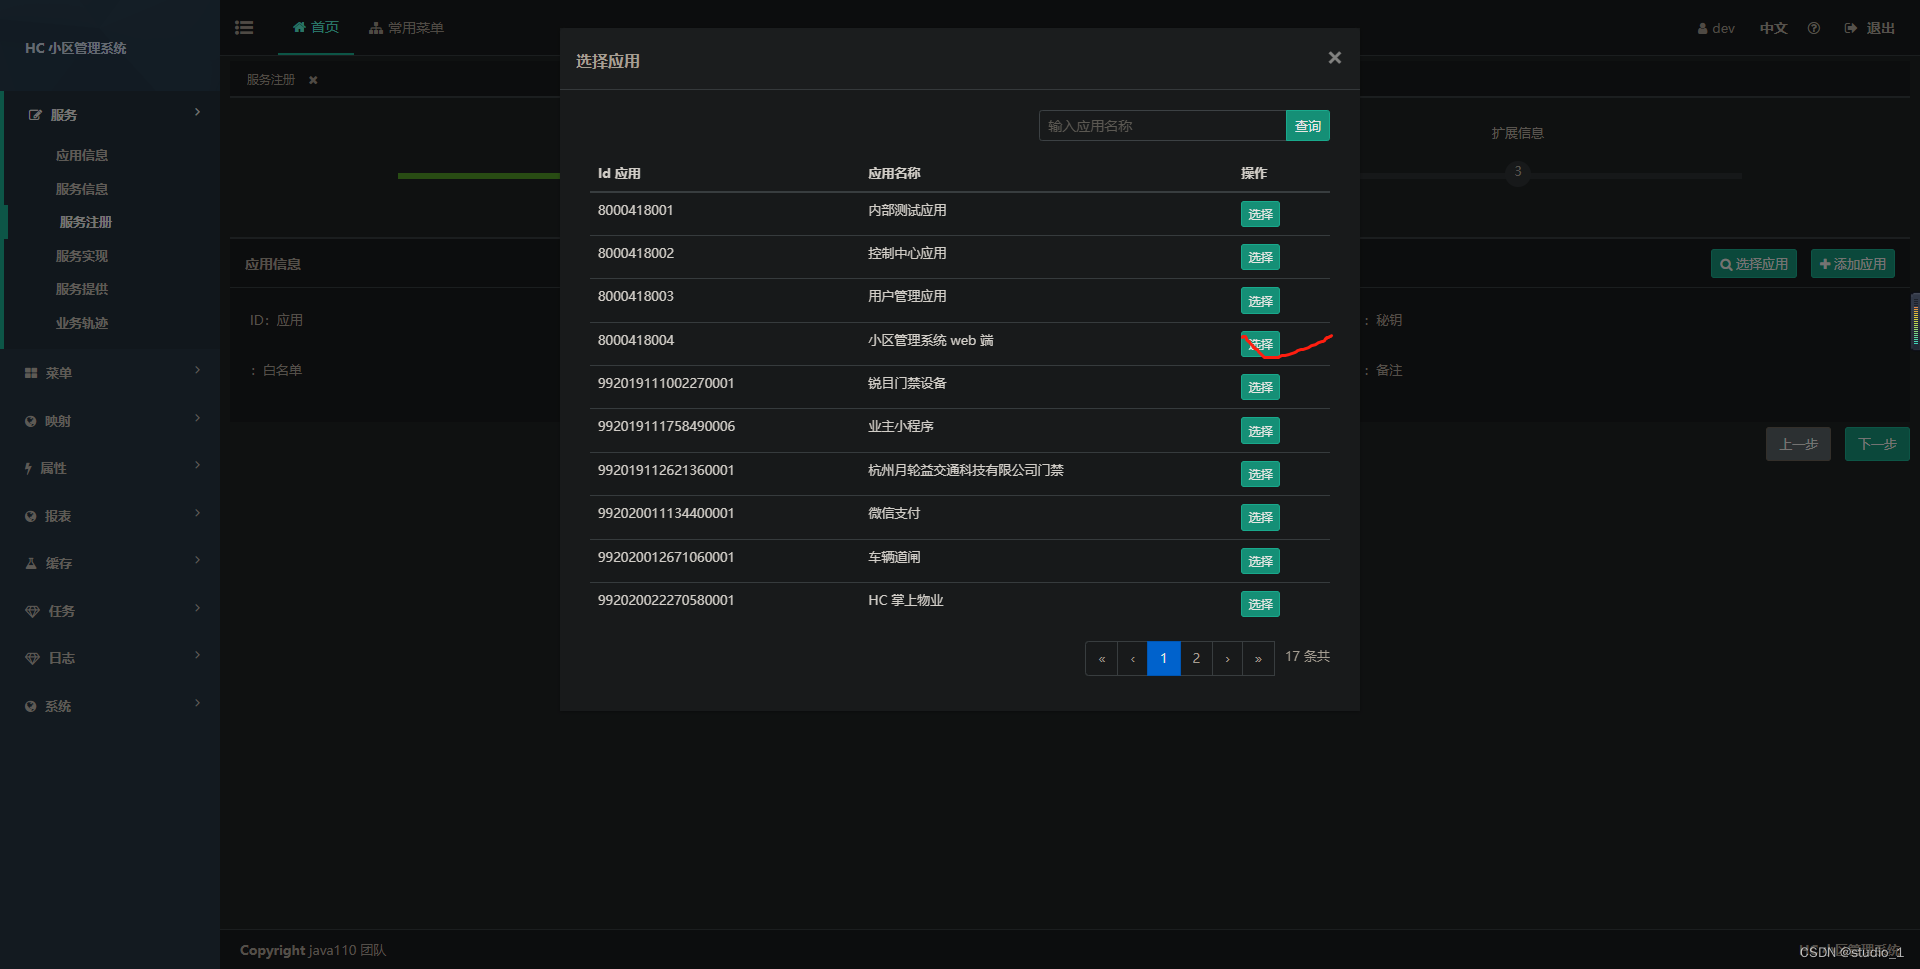Select the 内部测试应用 row's 选择 button
Image resolution: width=1920 pixels, height=969 pixels.
pos(1260,214)
